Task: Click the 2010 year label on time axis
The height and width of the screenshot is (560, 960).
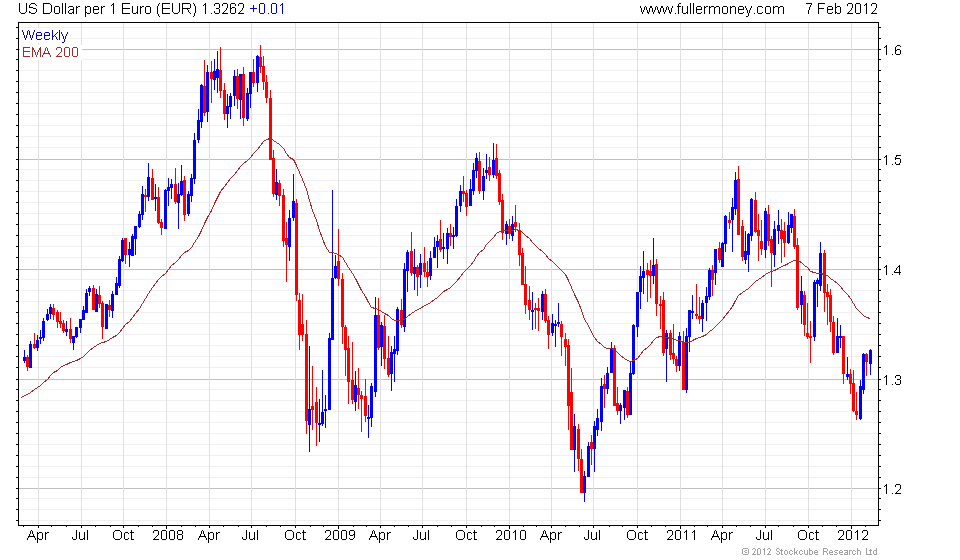Action: coord(511,535)
